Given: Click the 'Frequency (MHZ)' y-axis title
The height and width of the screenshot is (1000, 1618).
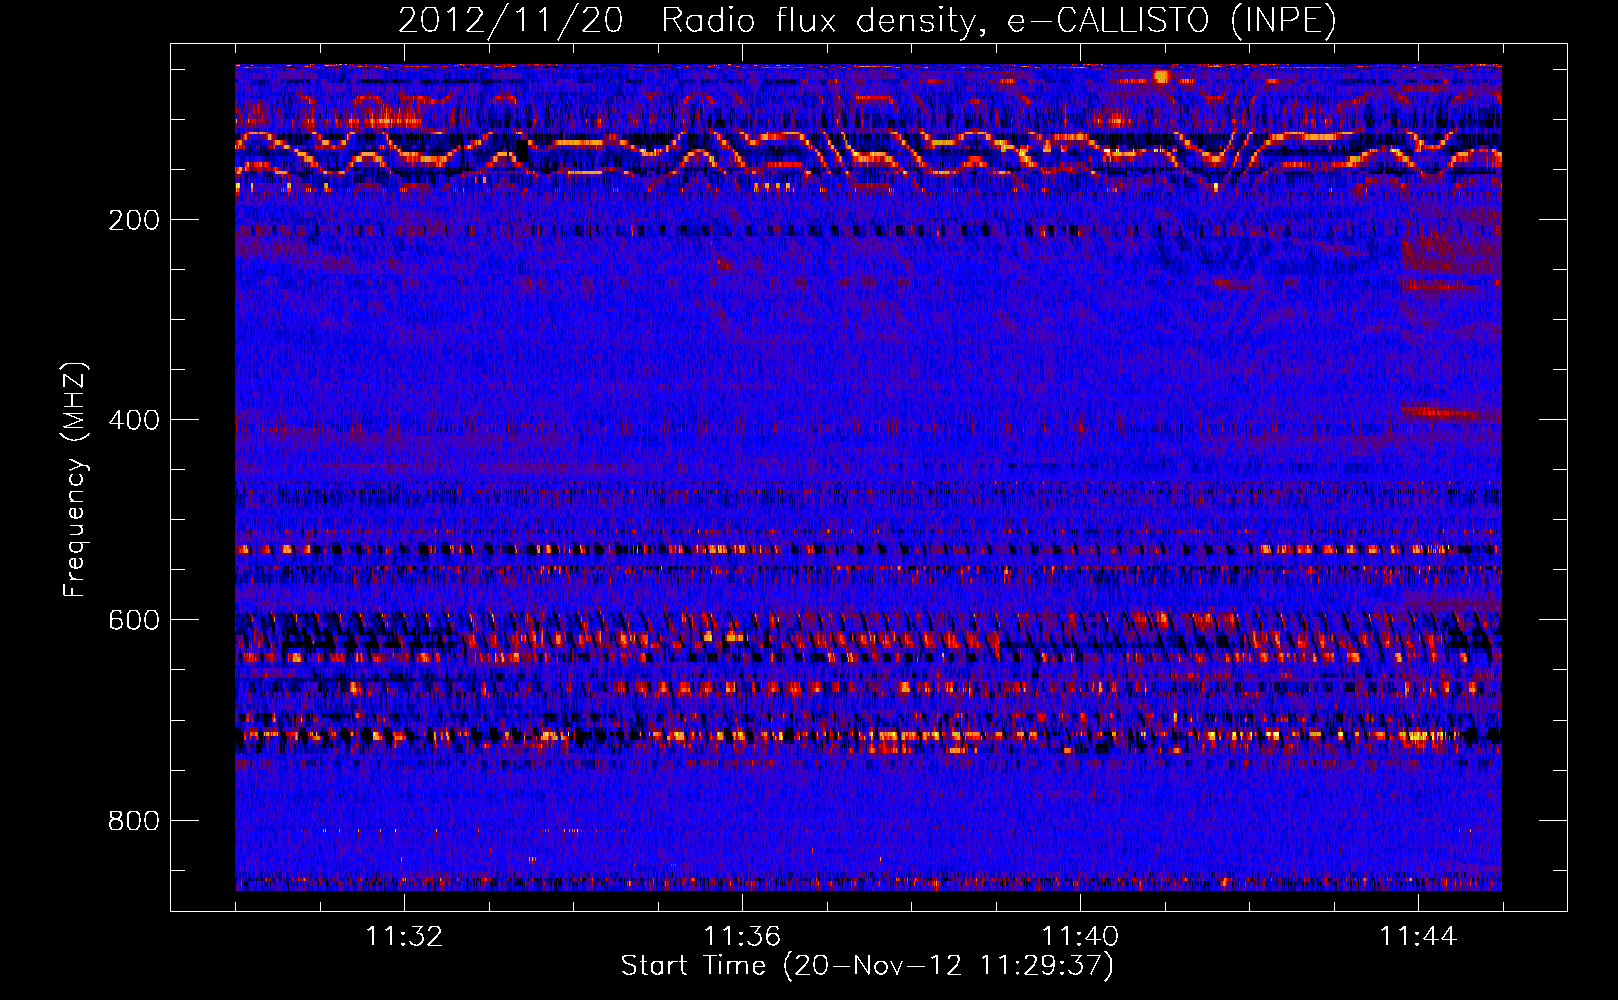Looking at the screenshot, I should [75, 479].
